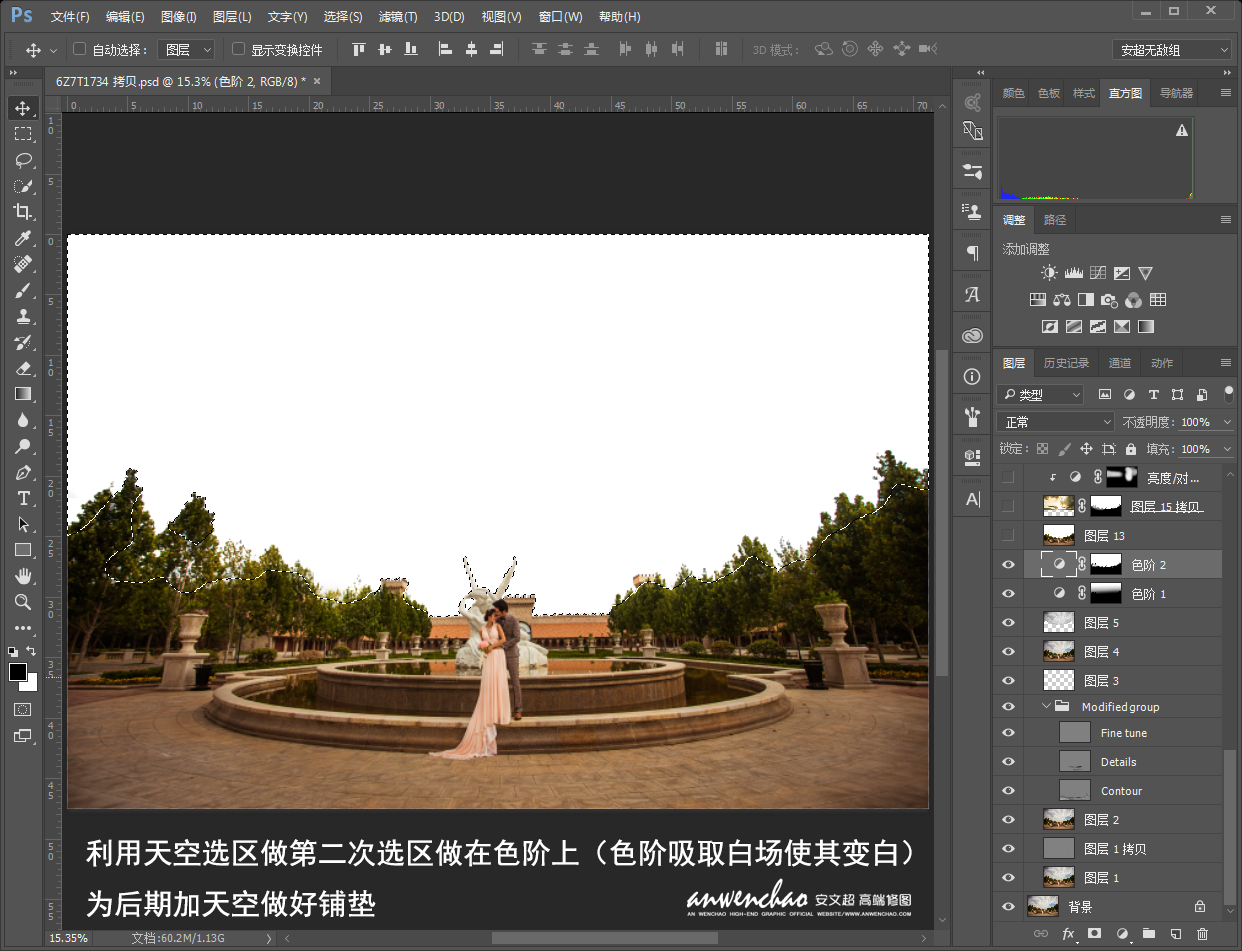The image size is (1242, 951).
Task: Open the 图像(I) menu
Action: (x=179, y=17)
